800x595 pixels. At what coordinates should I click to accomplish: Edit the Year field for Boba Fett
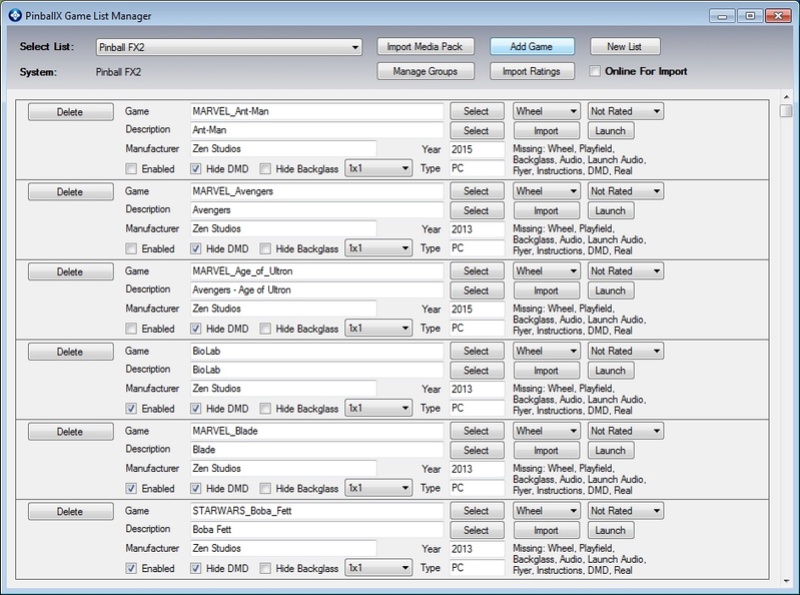pyautogui.click(x=477, y=549)
